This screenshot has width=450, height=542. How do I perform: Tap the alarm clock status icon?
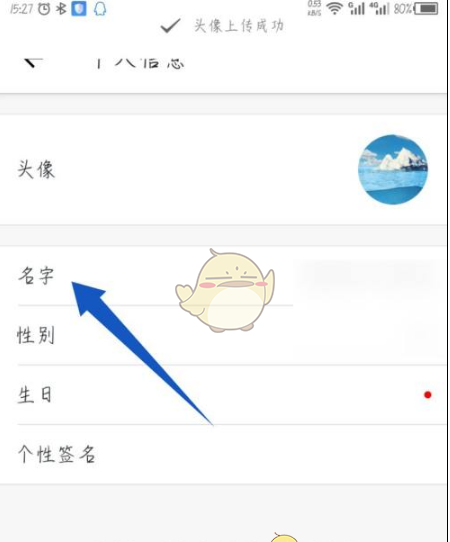(44, 9)
